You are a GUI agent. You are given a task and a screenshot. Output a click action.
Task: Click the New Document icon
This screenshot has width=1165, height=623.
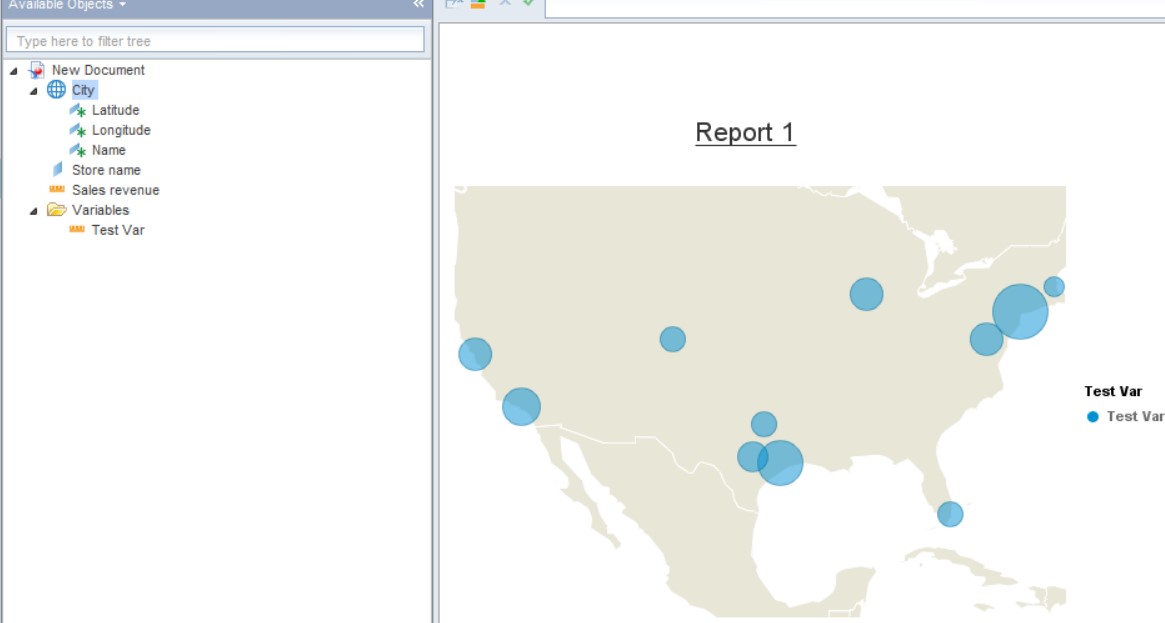click(35, 70)
